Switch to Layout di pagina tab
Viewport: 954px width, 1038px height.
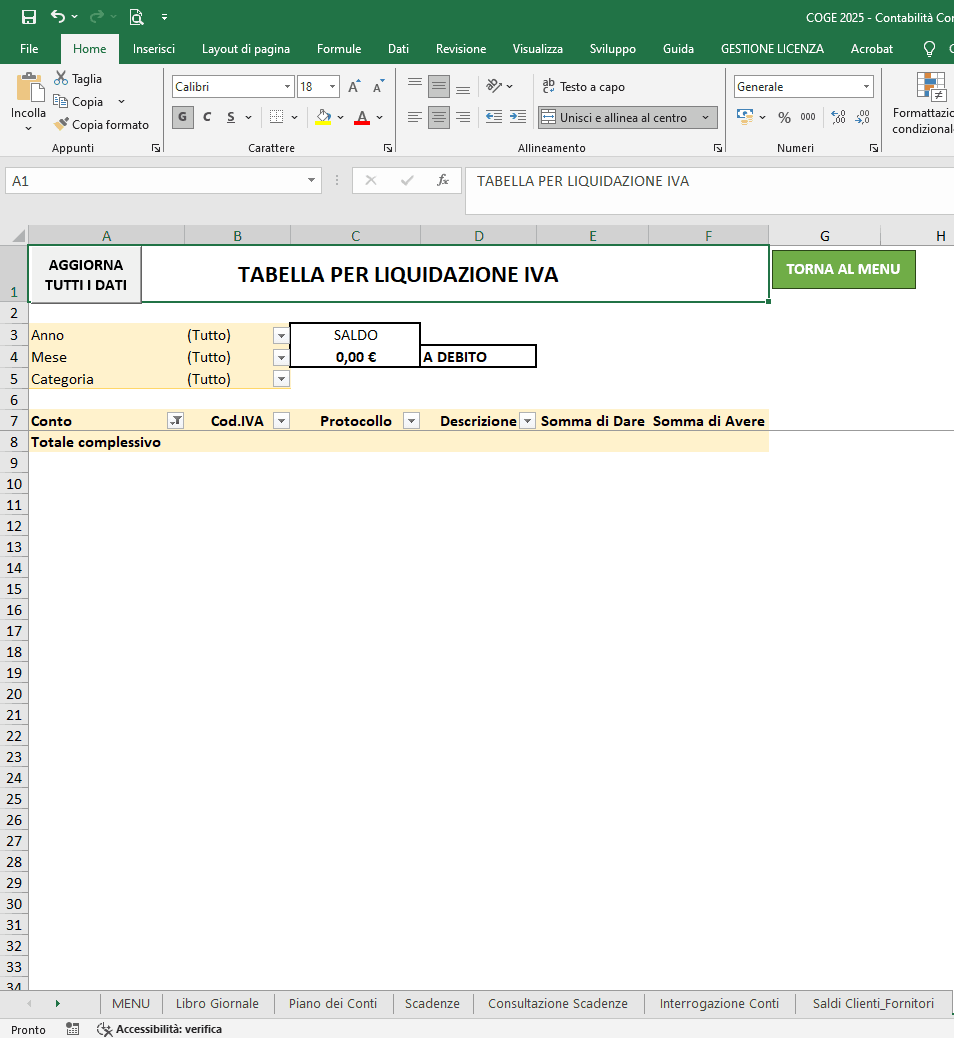pos(246,49)
